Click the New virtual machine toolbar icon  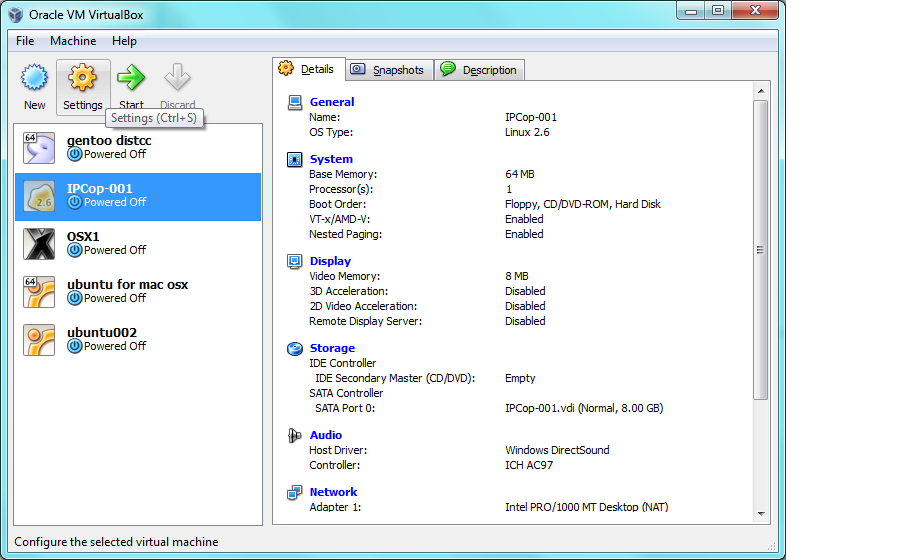pyautogui.click(x=35, y=78)
